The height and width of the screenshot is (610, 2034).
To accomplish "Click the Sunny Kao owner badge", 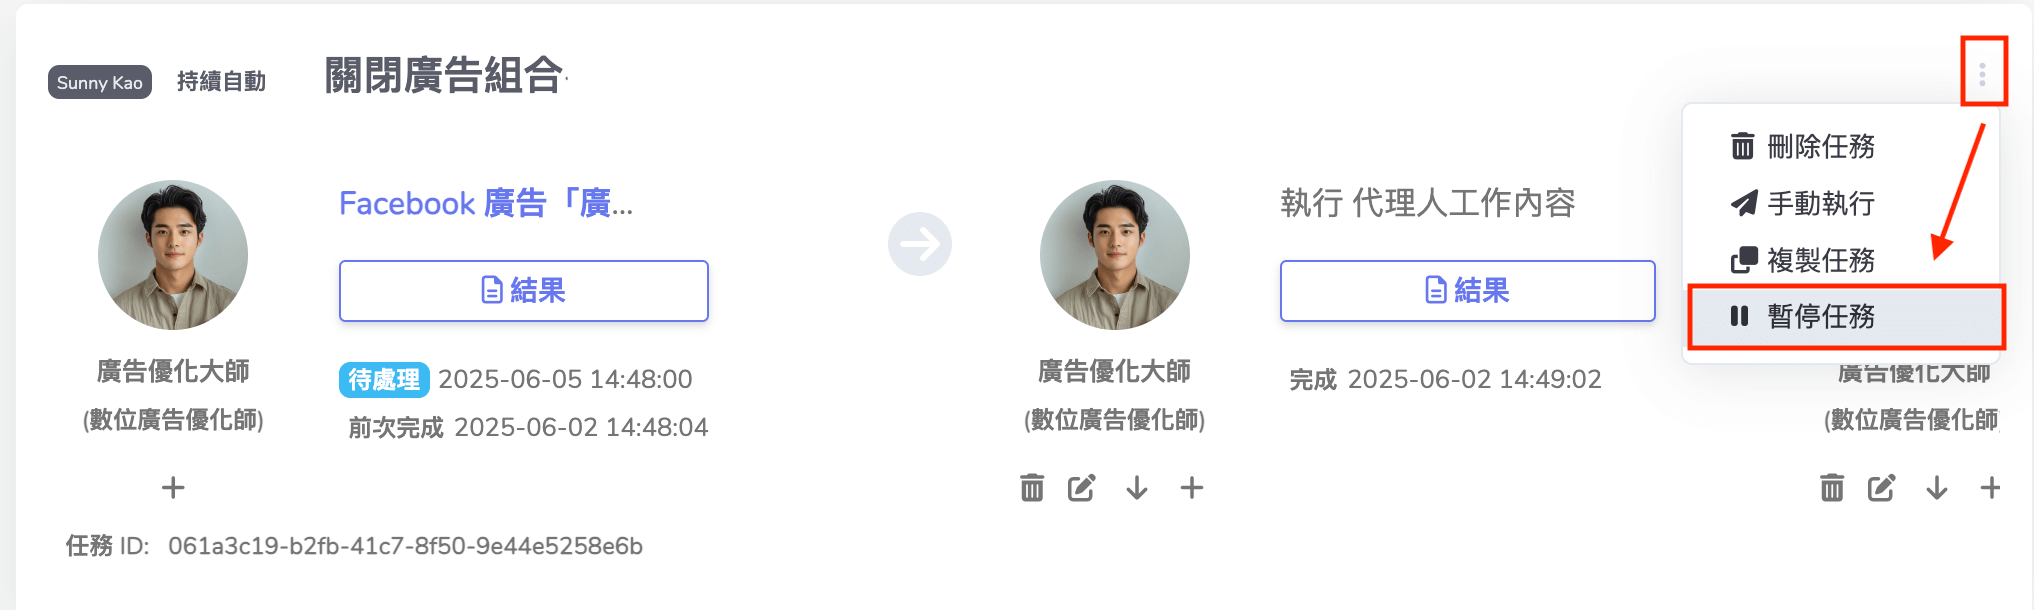I will point(100,82).
